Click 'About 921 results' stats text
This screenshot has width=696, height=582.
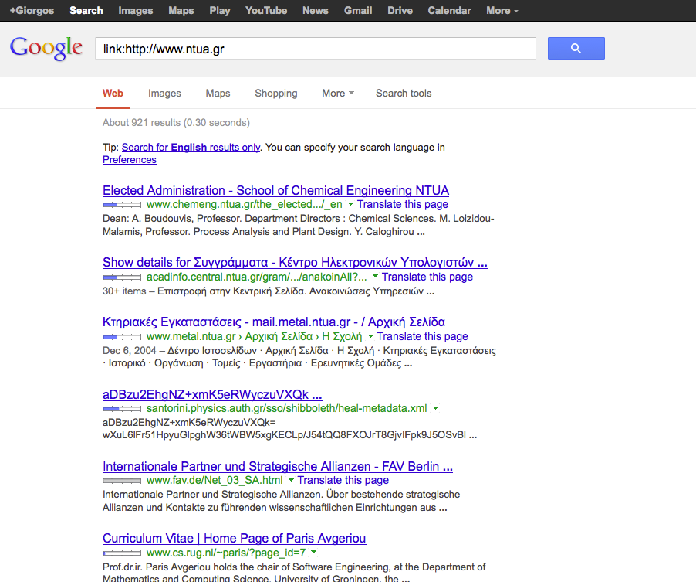[176, 123]
